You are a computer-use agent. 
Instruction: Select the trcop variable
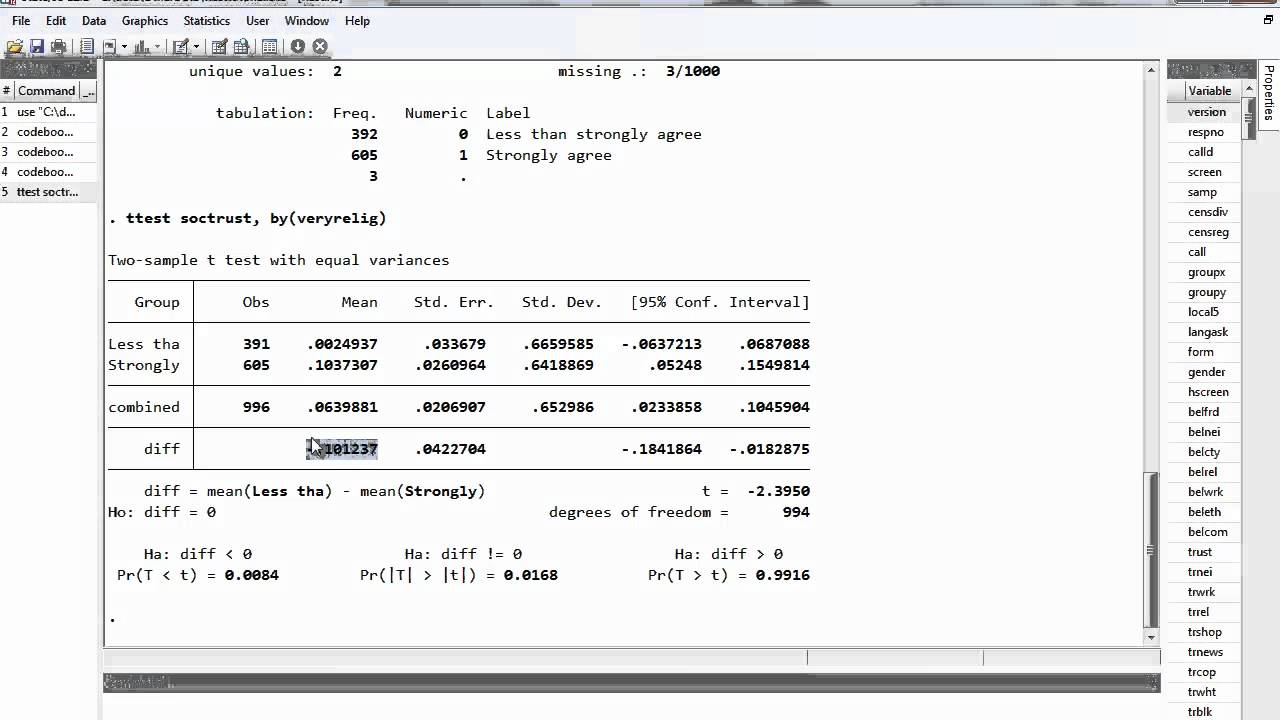1201,672
